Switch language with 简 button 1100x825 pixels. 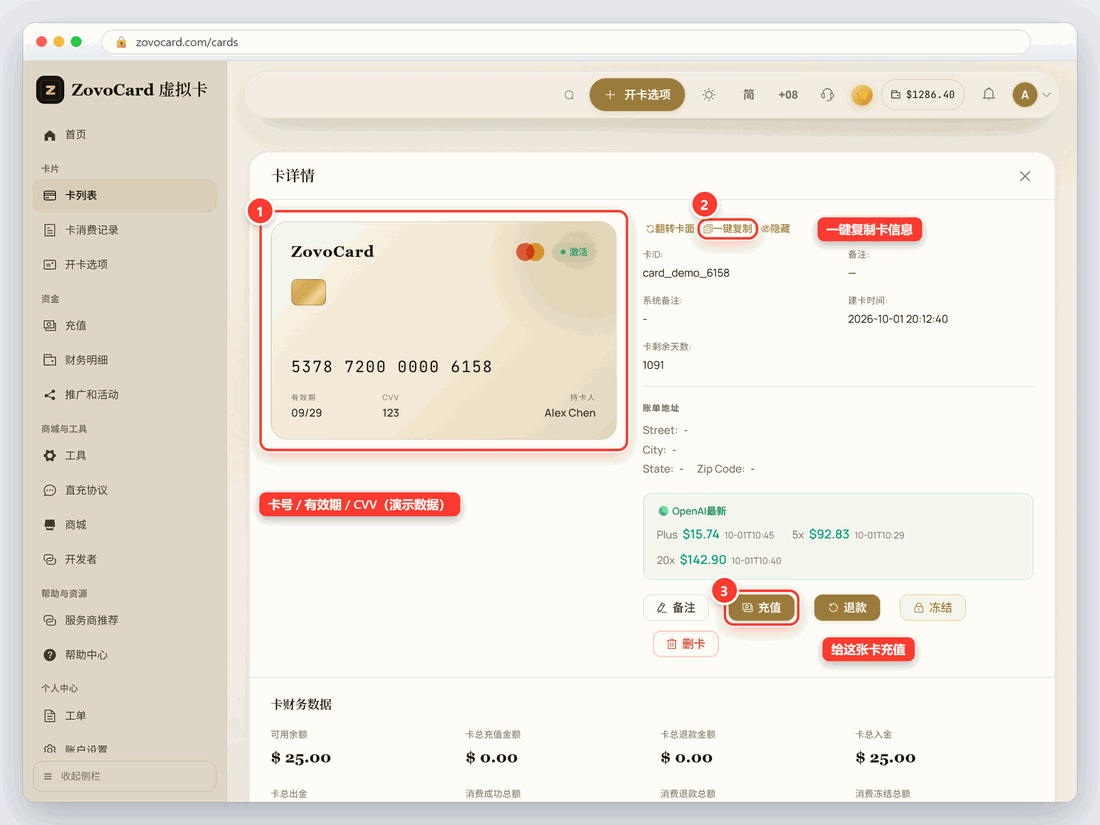point(749,95)
